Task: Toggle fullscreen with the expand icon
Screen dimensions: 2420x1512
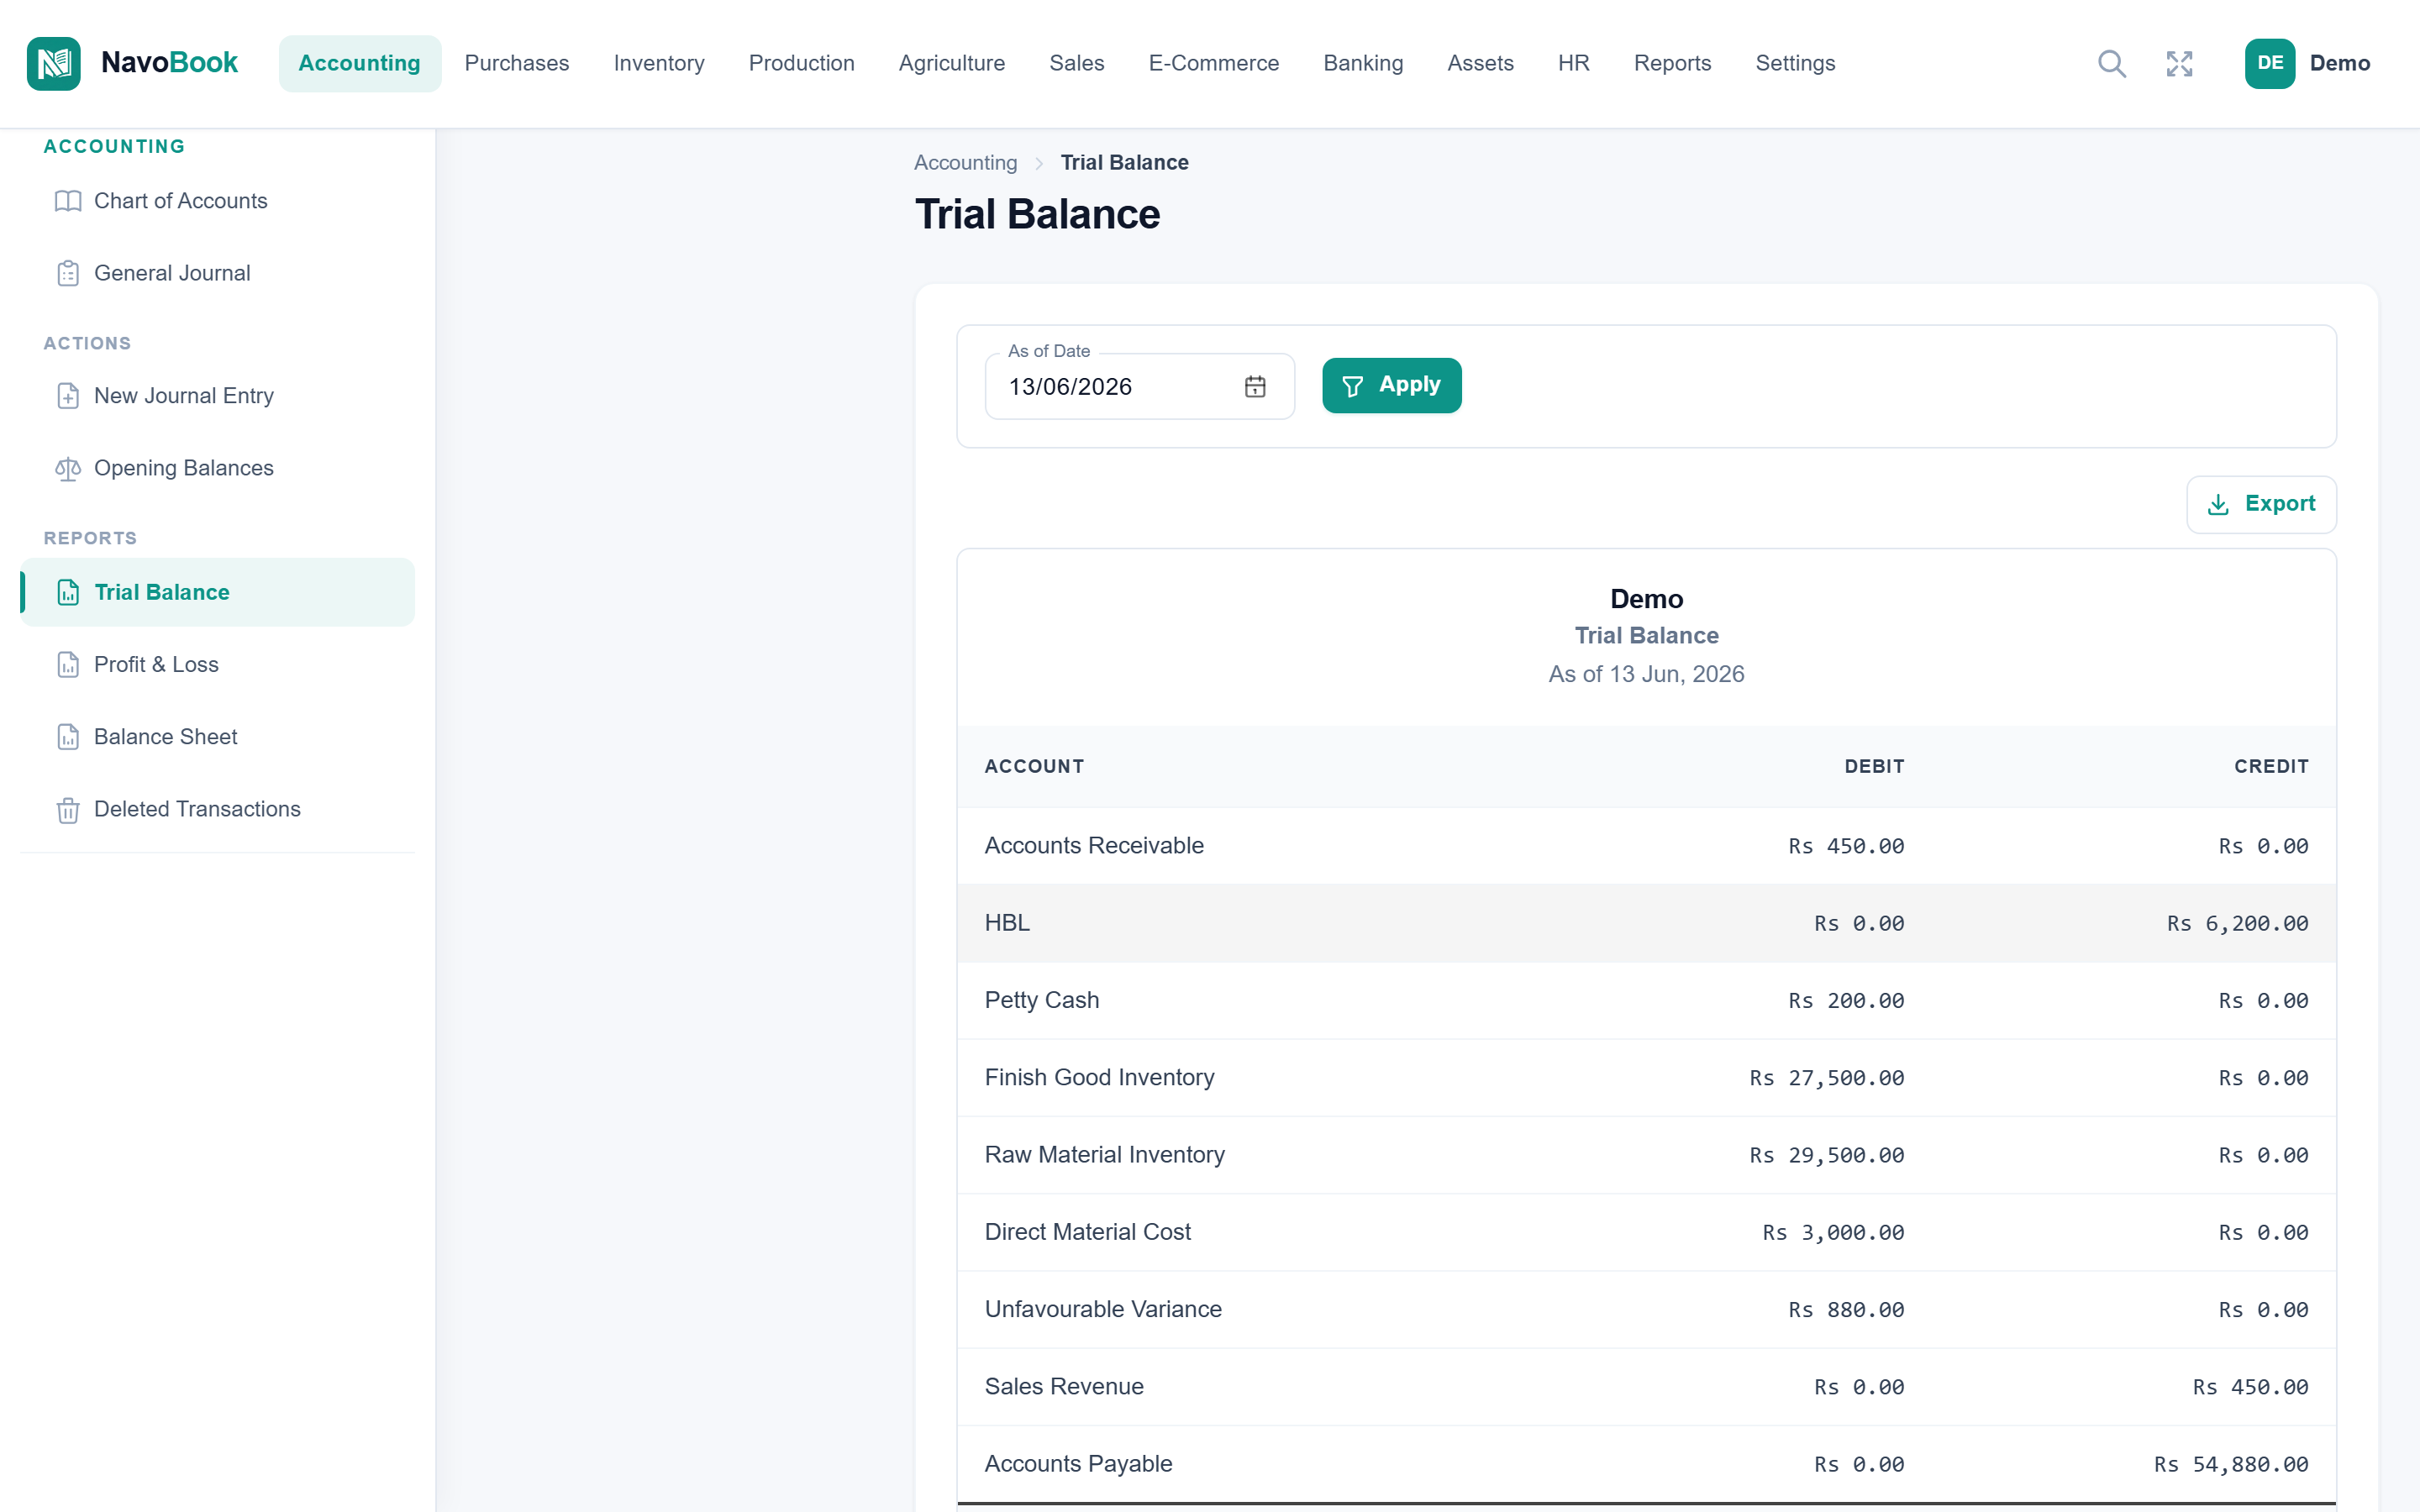Action: 2179,63
